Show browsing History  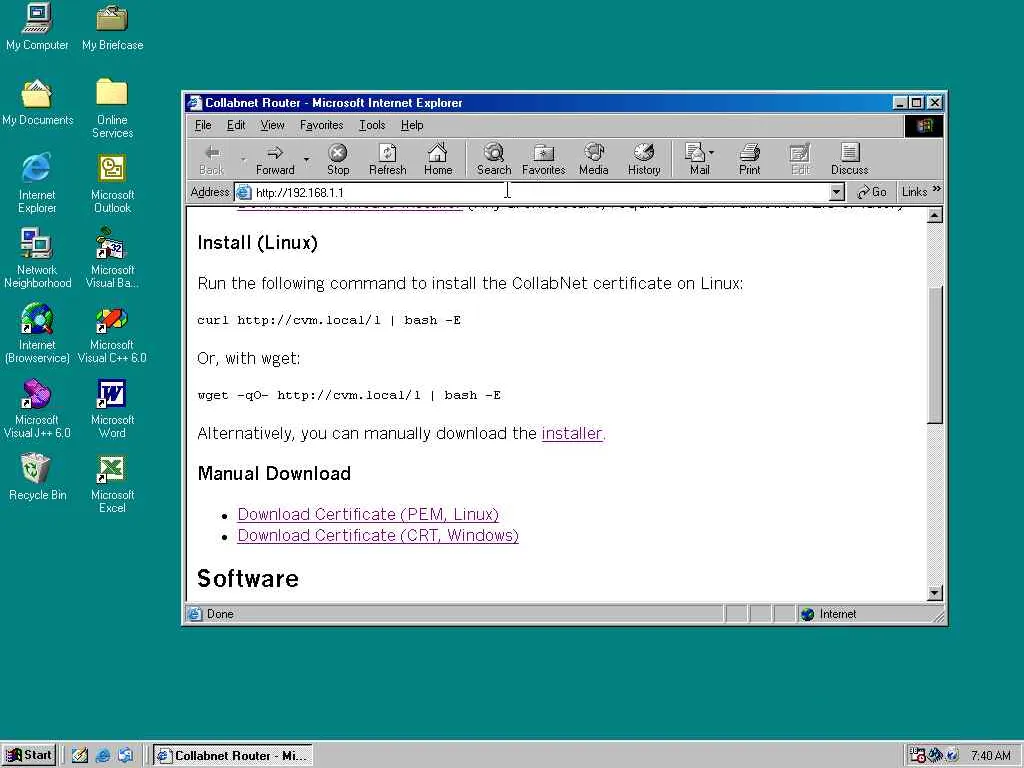tap(644, 160)
